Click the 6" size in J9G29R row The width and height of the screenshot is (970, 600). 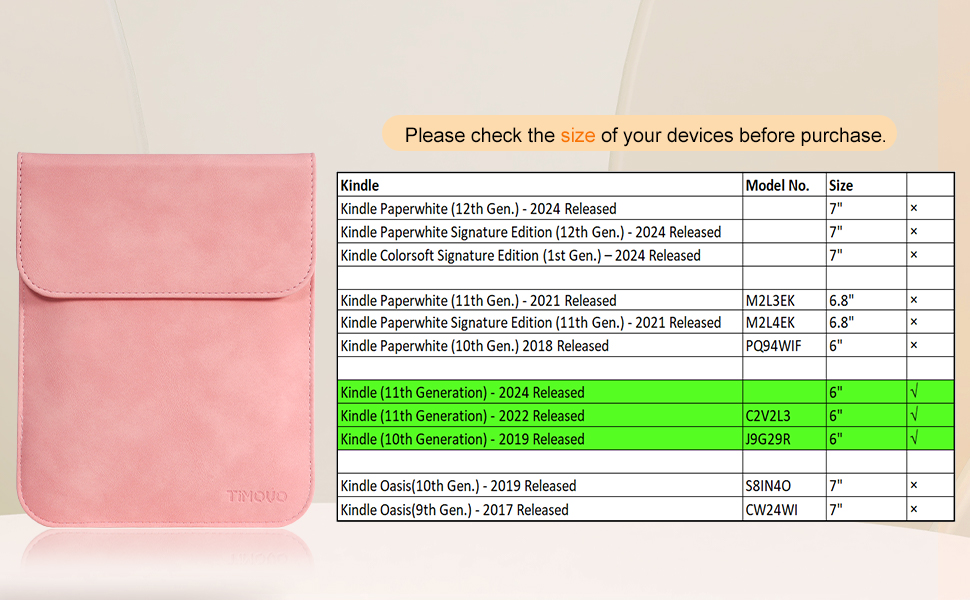pos(836,439)
